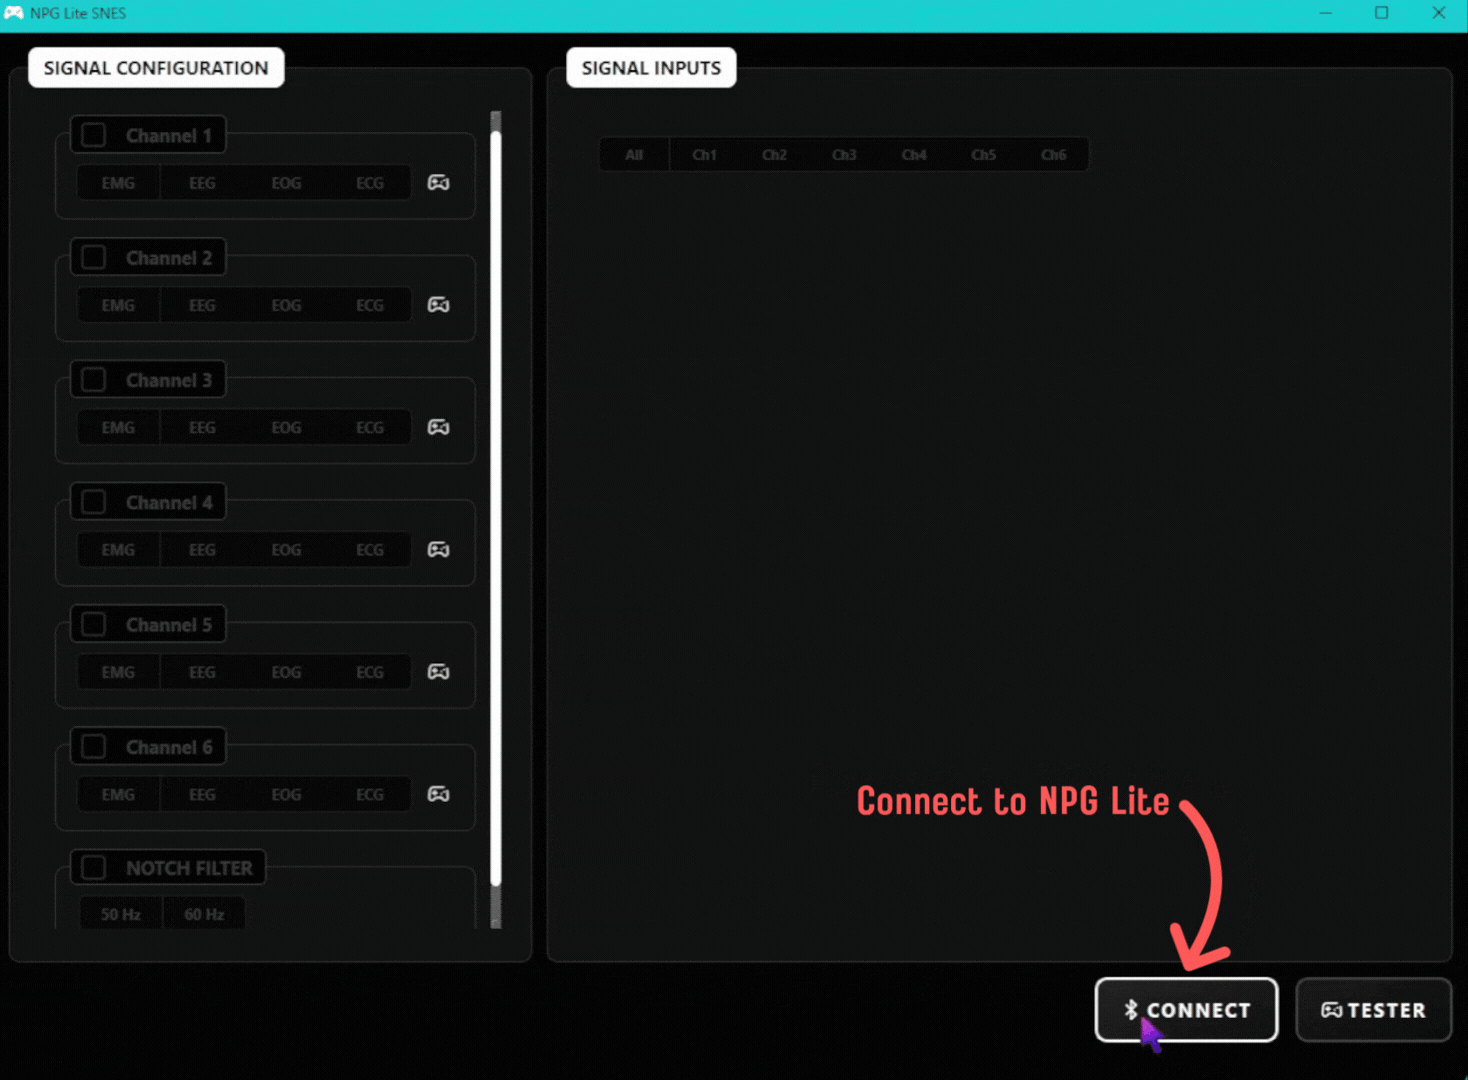Screen dimensions: 1468x1080
Task: Click the Bluetooth CONNECT button
Action: click(1186, 1010)
